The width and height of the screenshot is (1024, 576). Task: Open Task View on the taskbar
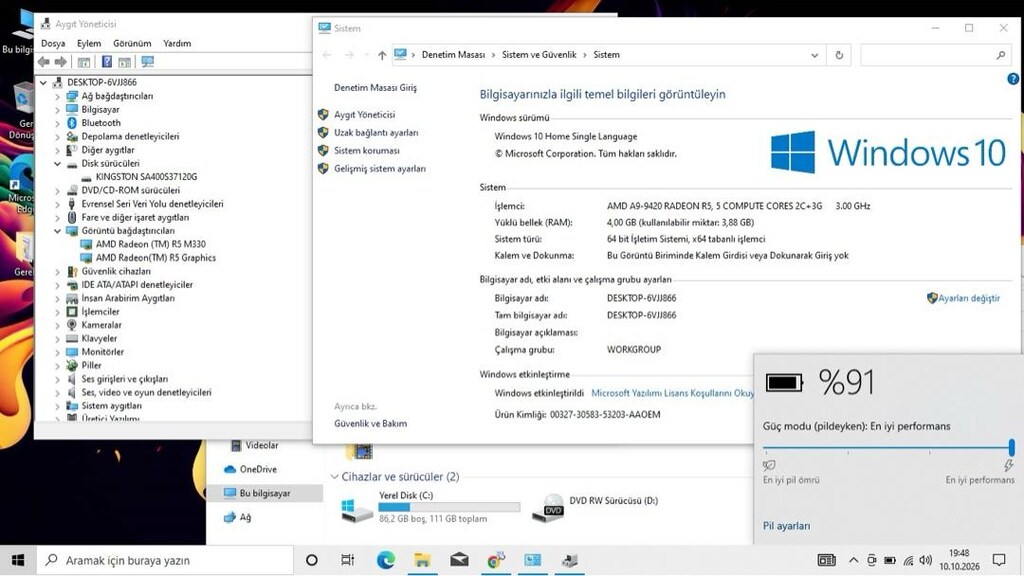point(347,560)
